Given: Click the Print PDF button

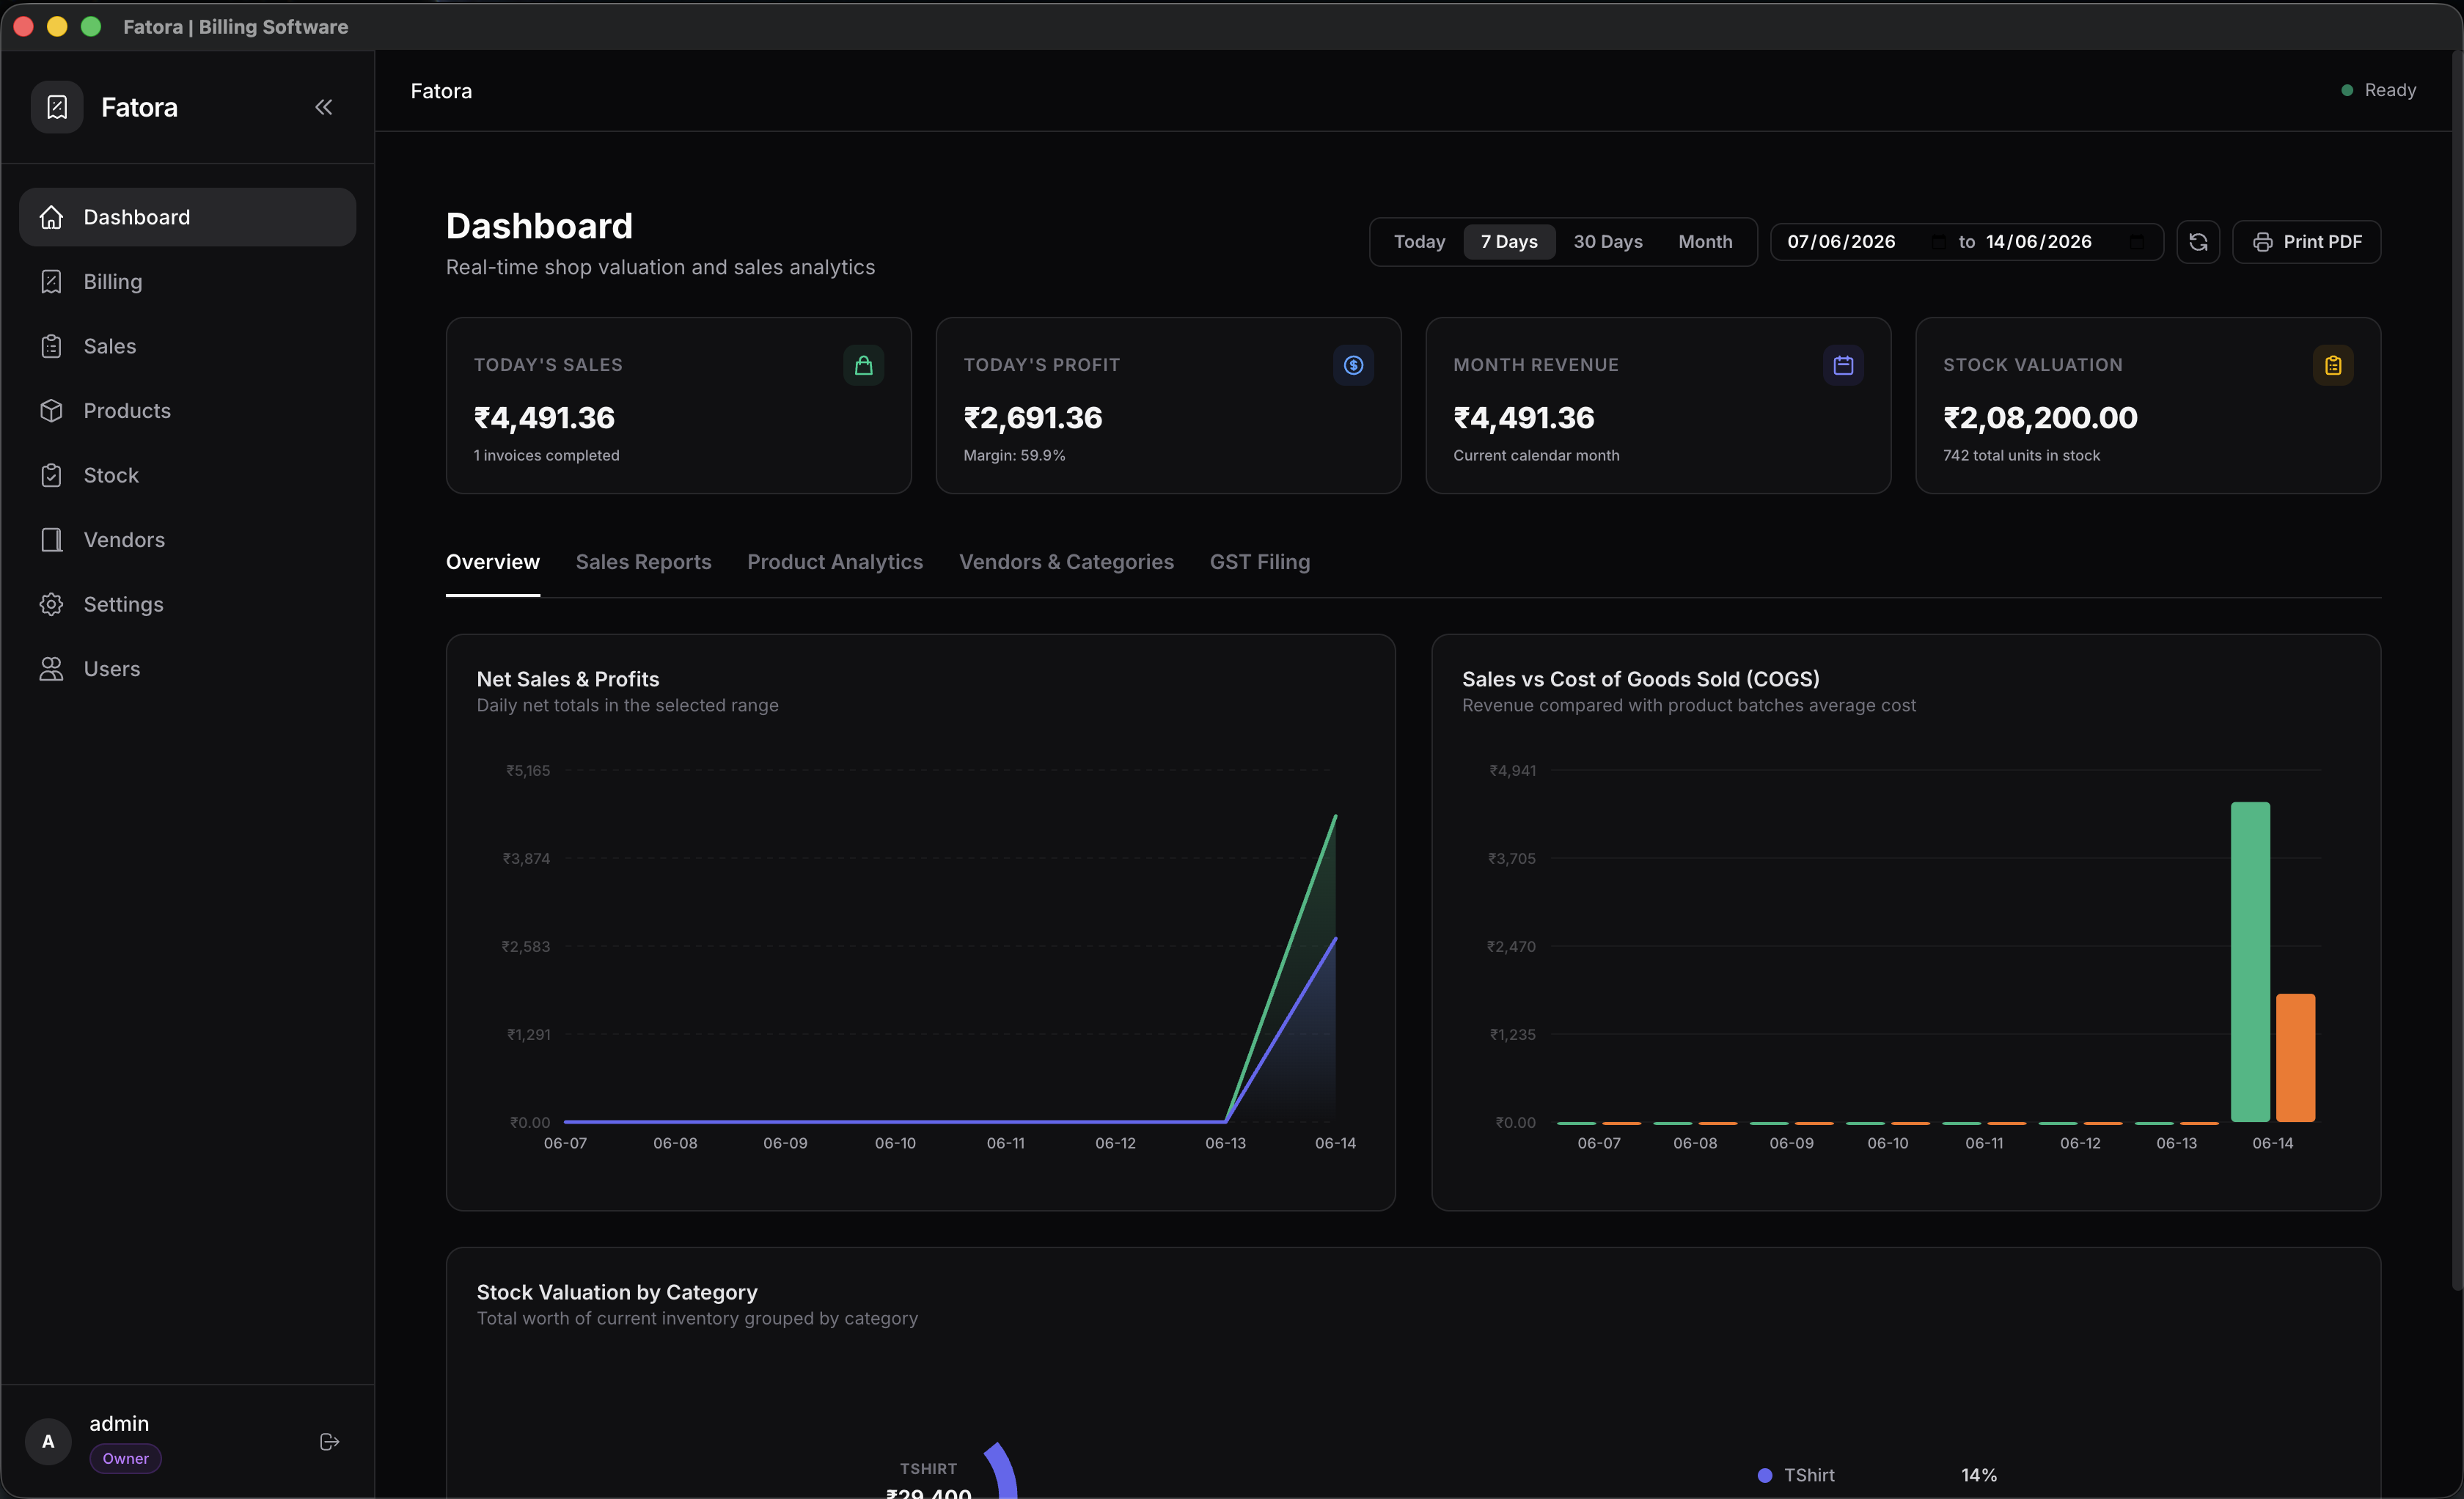Looking at the screenshot, I should coord(2306,242).
